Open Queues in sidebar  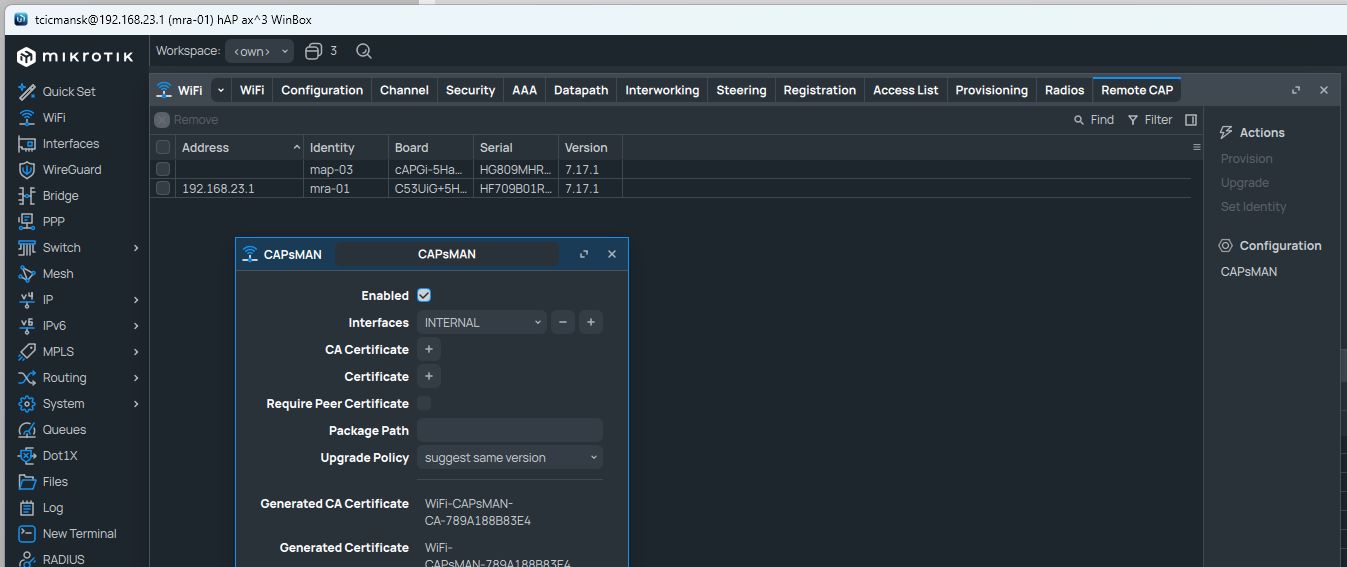(64, 429)
